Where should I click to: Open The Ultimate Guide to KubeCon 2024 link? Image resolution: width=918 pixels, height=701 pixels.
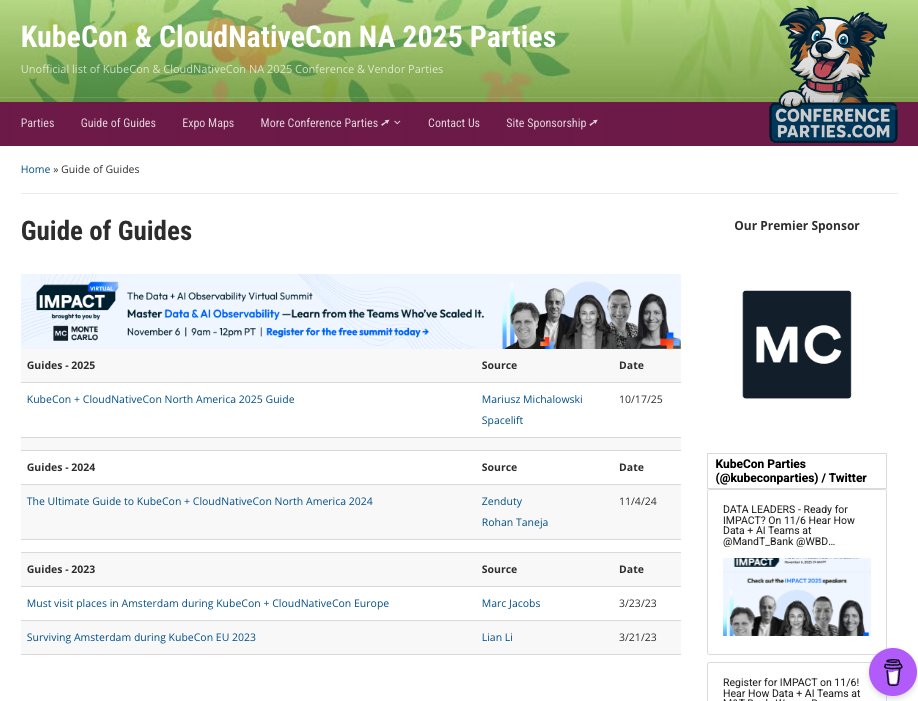tap(200, 501)
